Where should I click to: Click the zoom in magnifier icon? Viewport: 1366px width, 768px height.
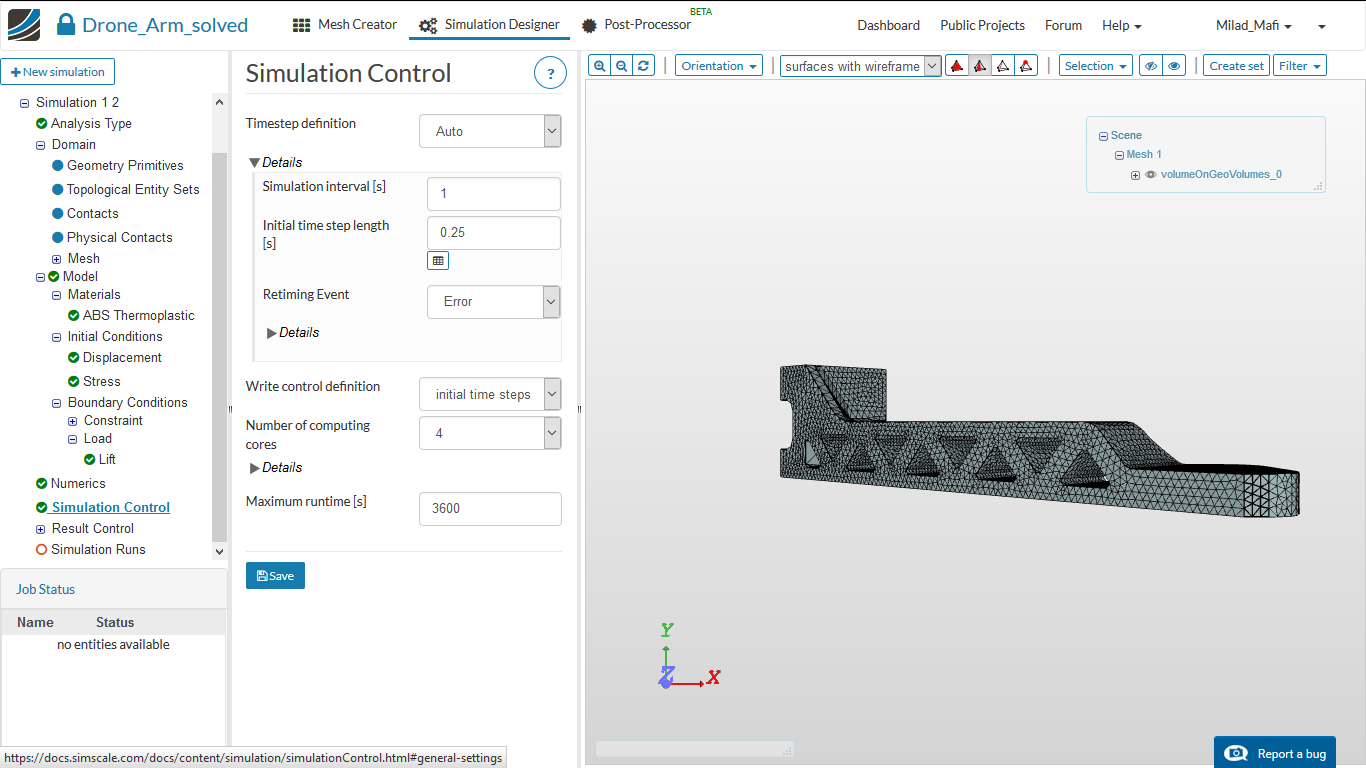point(599,66)
